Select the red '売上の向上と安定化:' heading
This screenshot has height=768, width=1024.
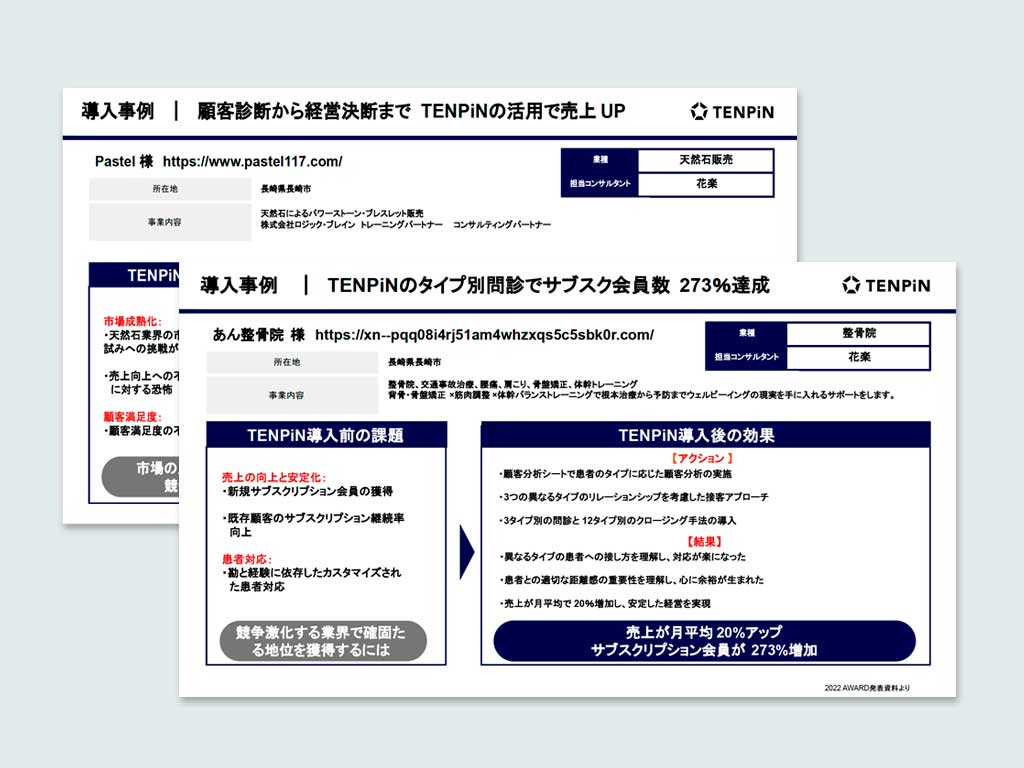pos(274,477)
